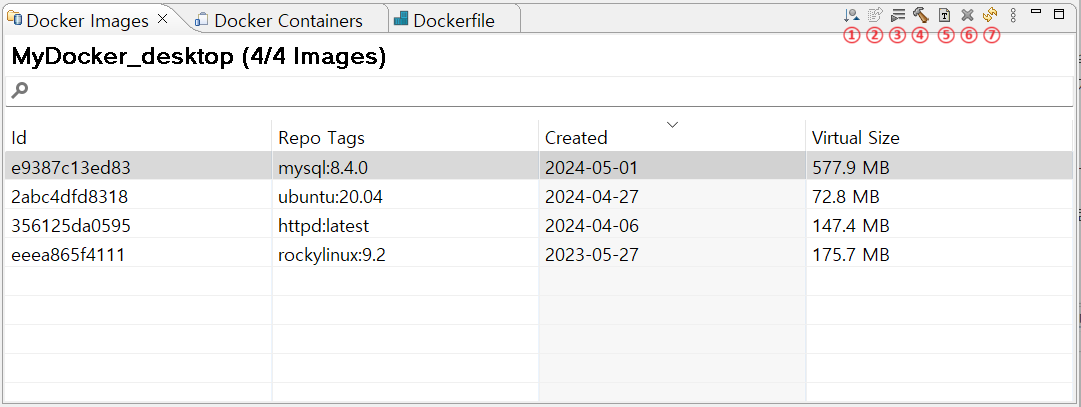1081x407 pixels.
Task: Click the Run Image toolbar icon
Action: pyautogui.click(x=897, y=16)
